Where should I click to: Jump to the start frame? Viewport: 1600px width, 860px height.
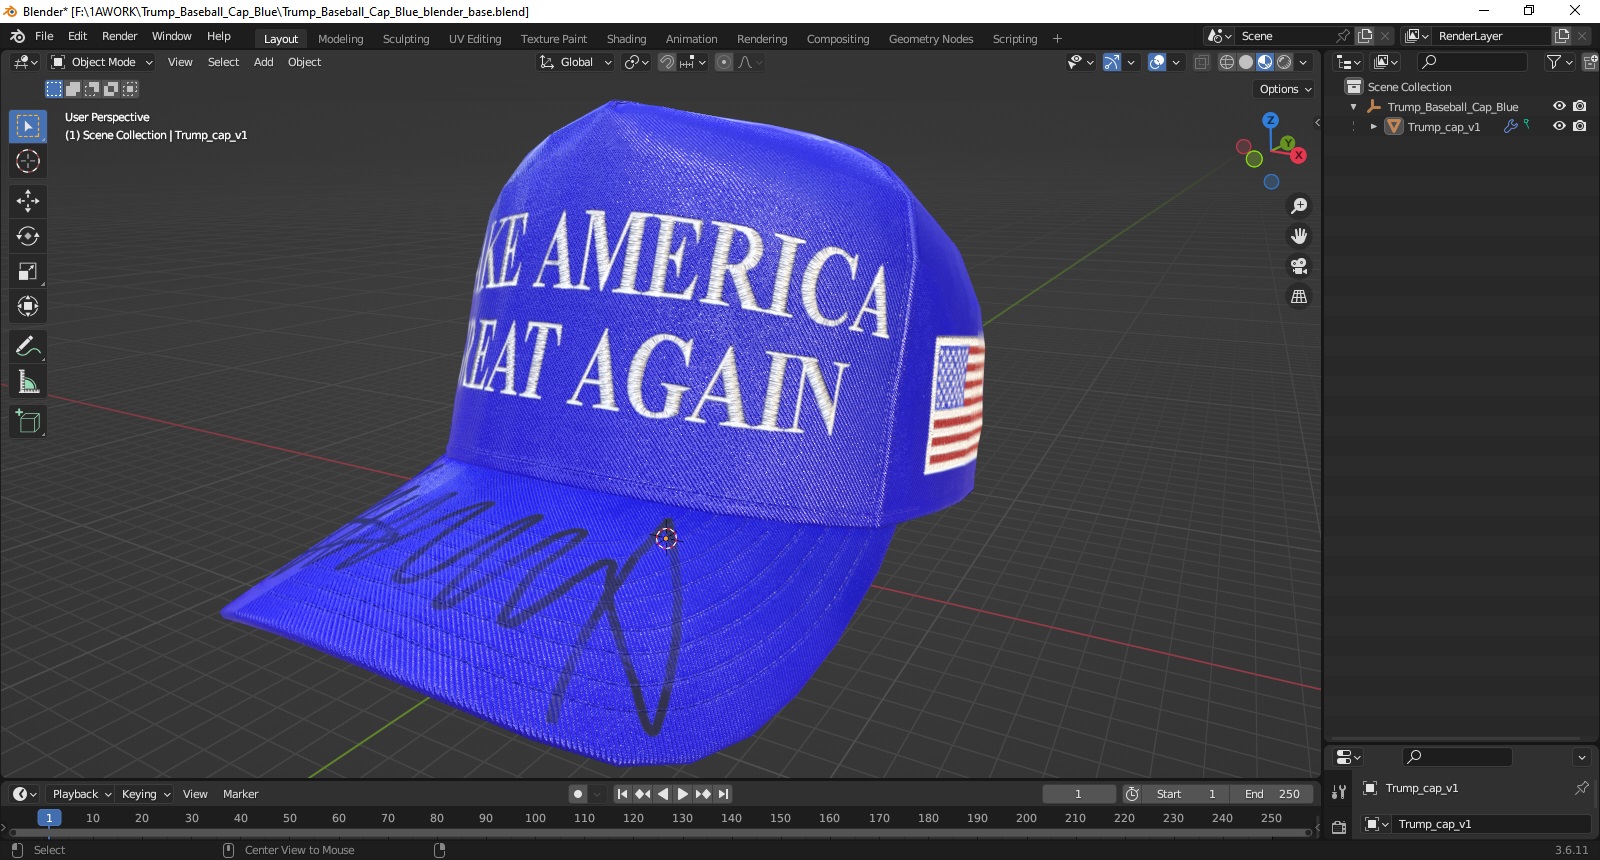point(622,794)
